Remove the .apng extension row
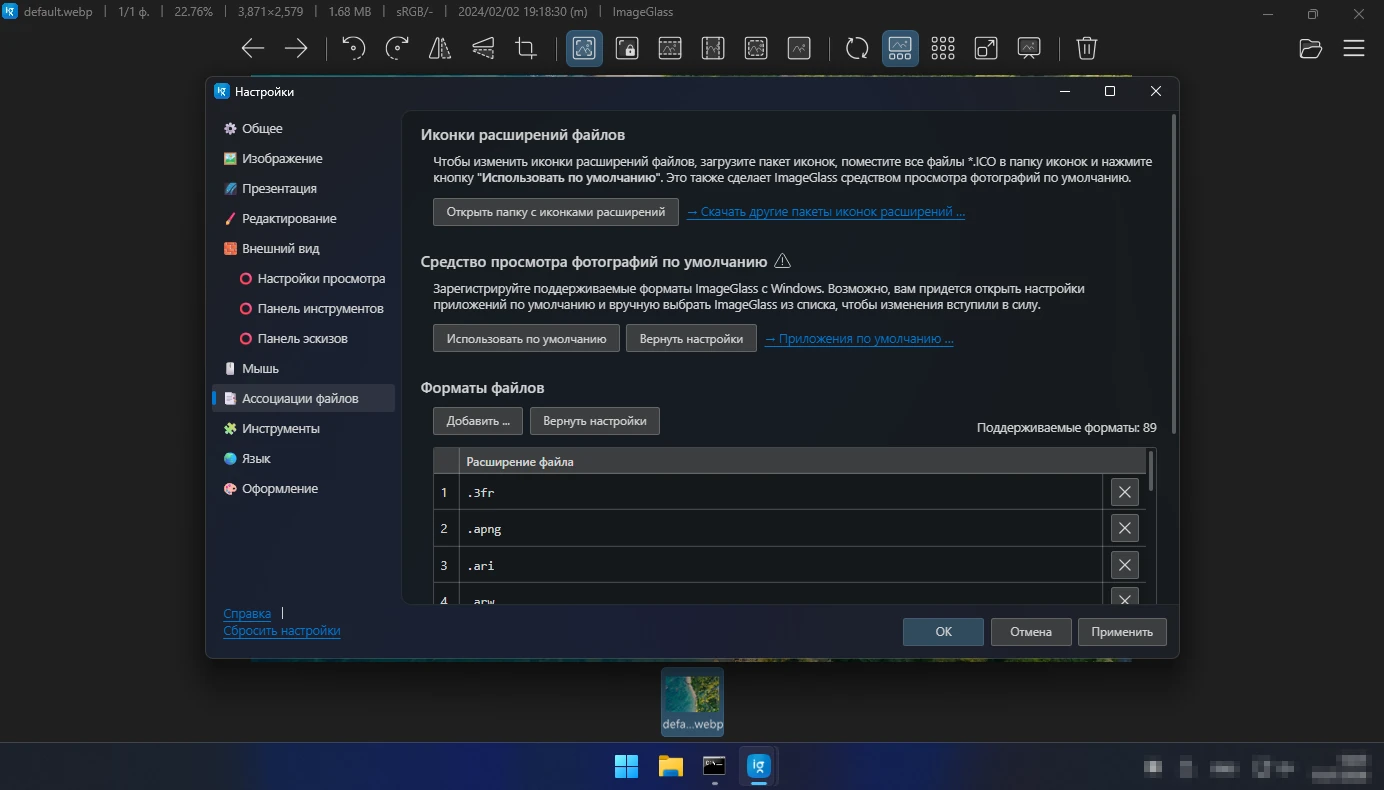Viewport: 1384px width, 790px height. pyautogui.click(x=1125, y=529)
